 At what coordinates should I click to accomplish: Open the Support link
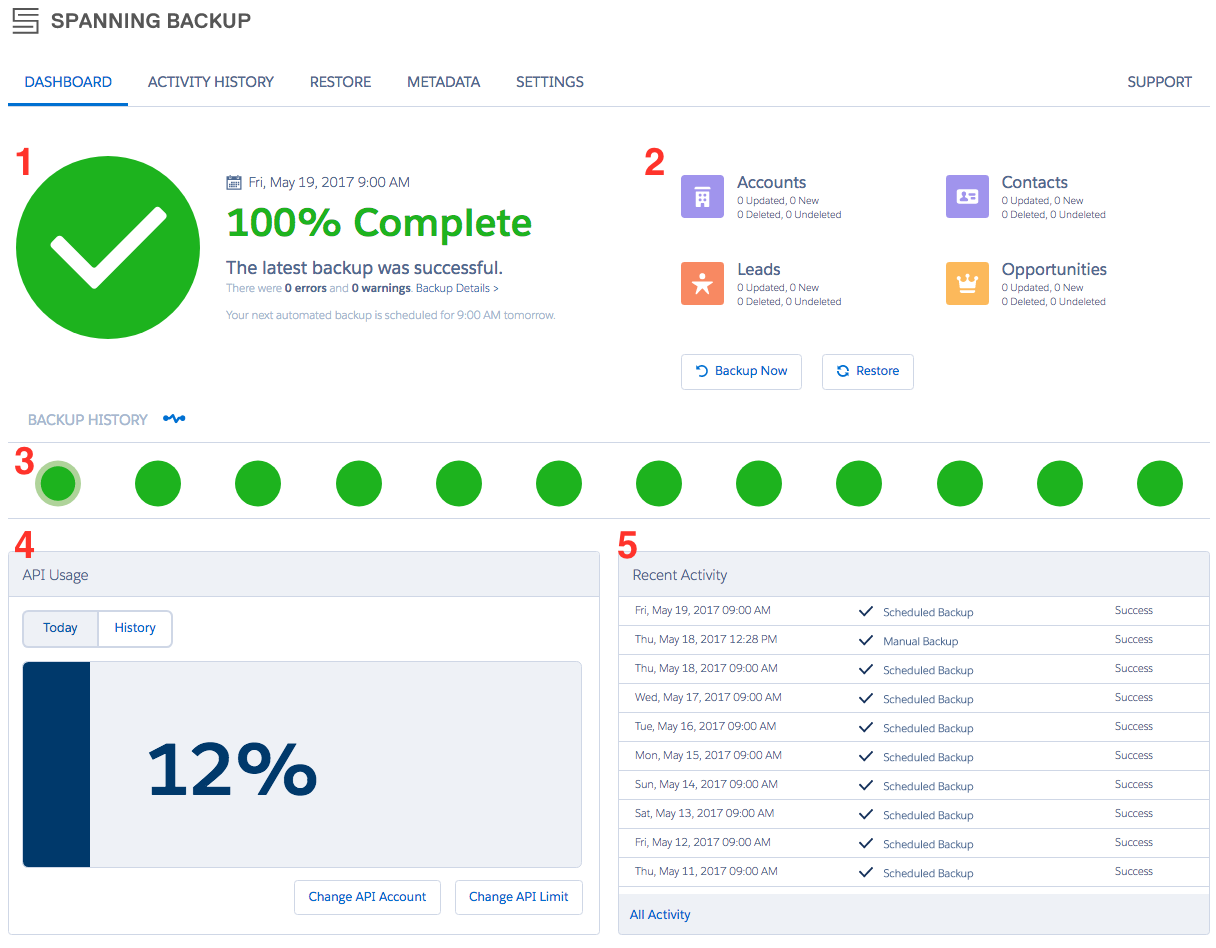click(x=1159, y=82)
